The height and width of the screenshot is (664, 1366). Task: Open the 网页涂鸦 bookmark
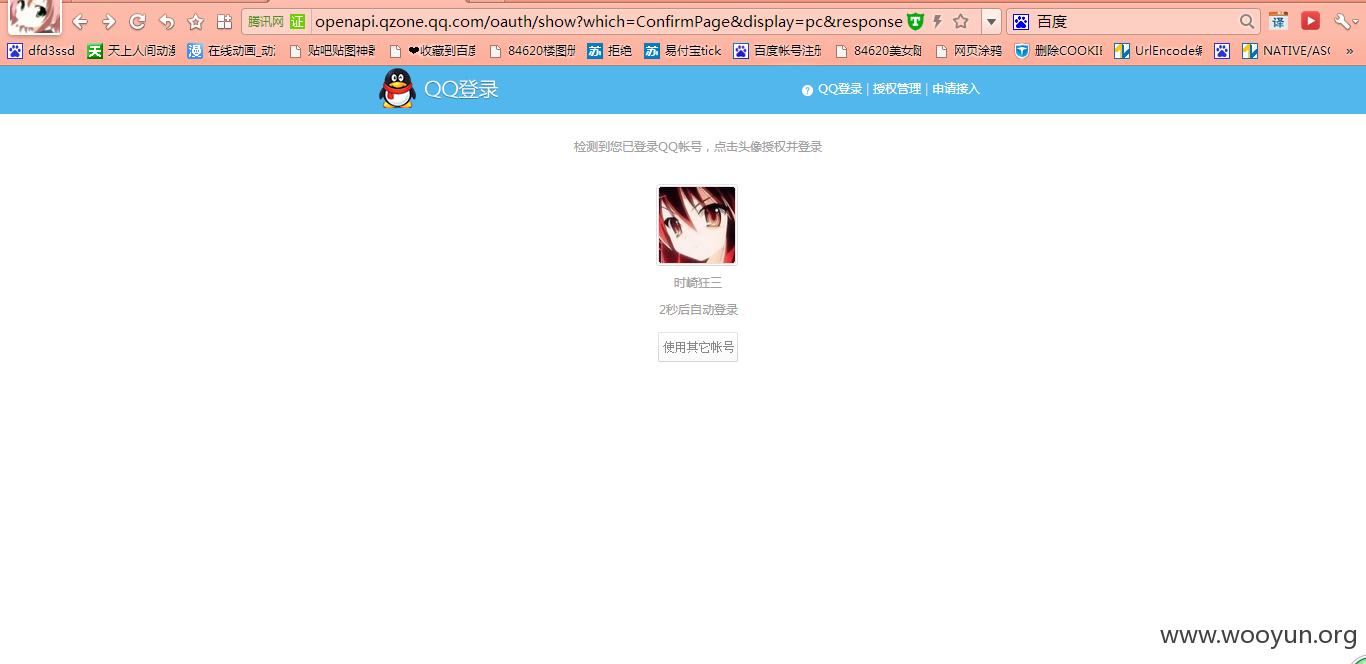tap(968, 51)
